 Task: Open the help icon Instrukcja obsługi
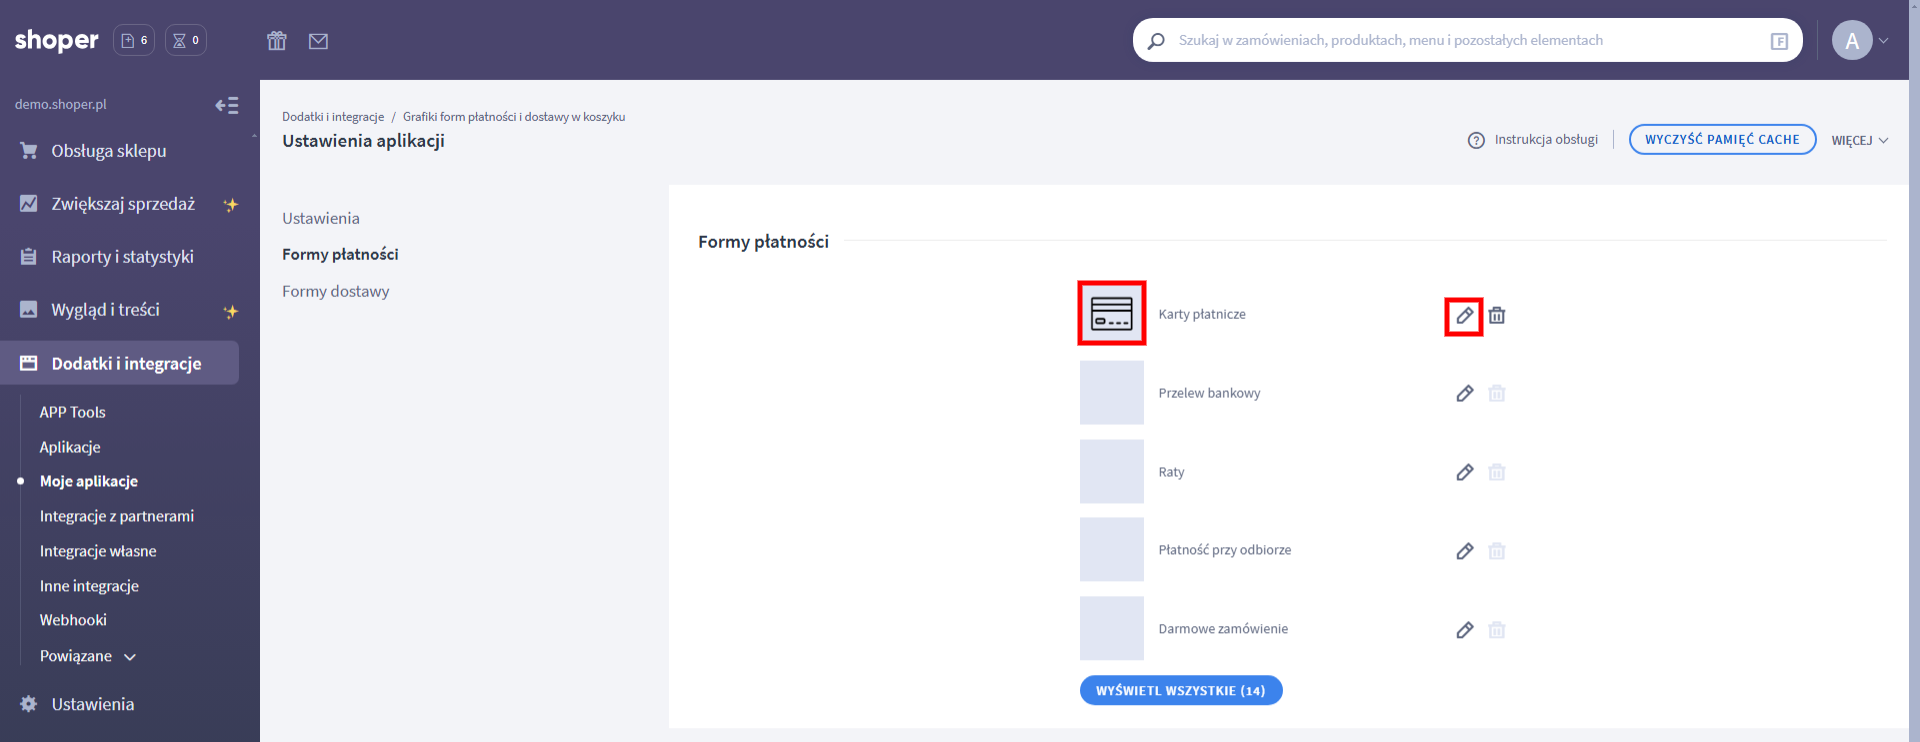point(1476,140)
